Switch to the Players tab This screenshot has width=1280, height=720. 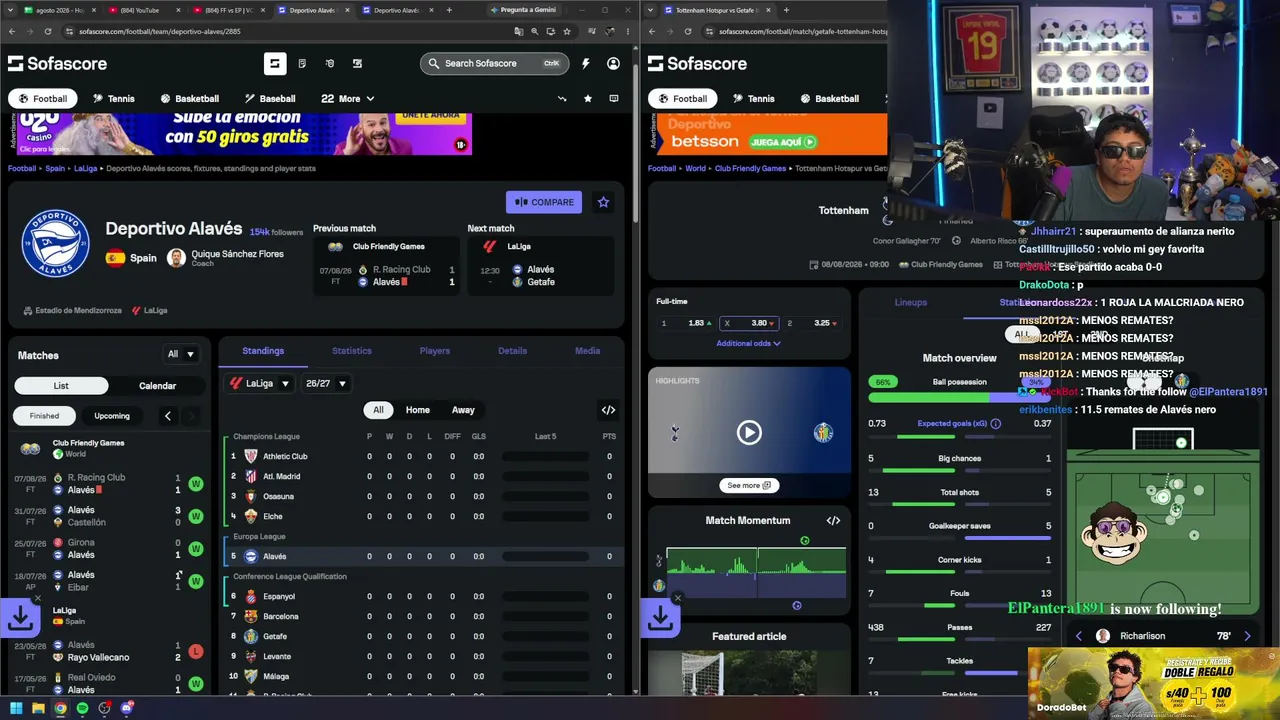[x=435, y=351]
